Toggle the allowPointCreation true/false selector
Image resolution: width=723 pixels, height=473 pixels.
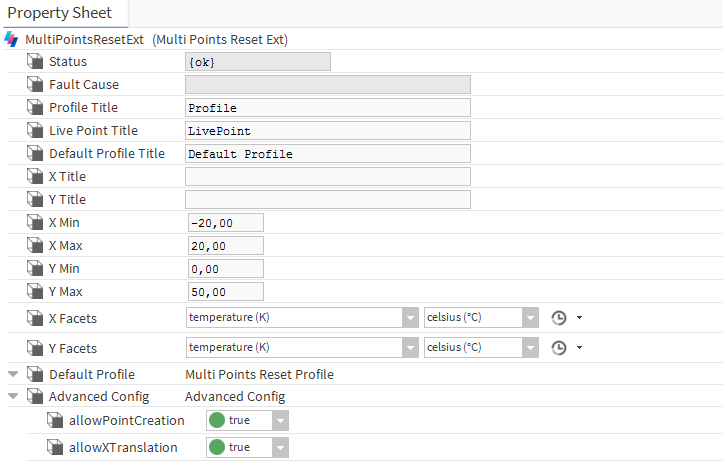click(247, 421)
